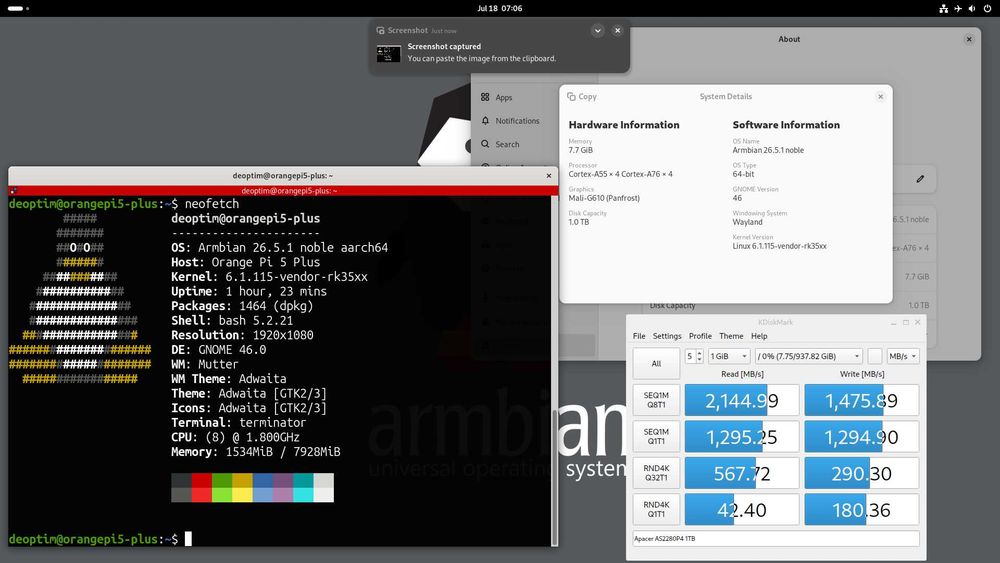The image size is (1000, 563).
Task: Click the red terminal tab title bar
Action: pos(288,191)
